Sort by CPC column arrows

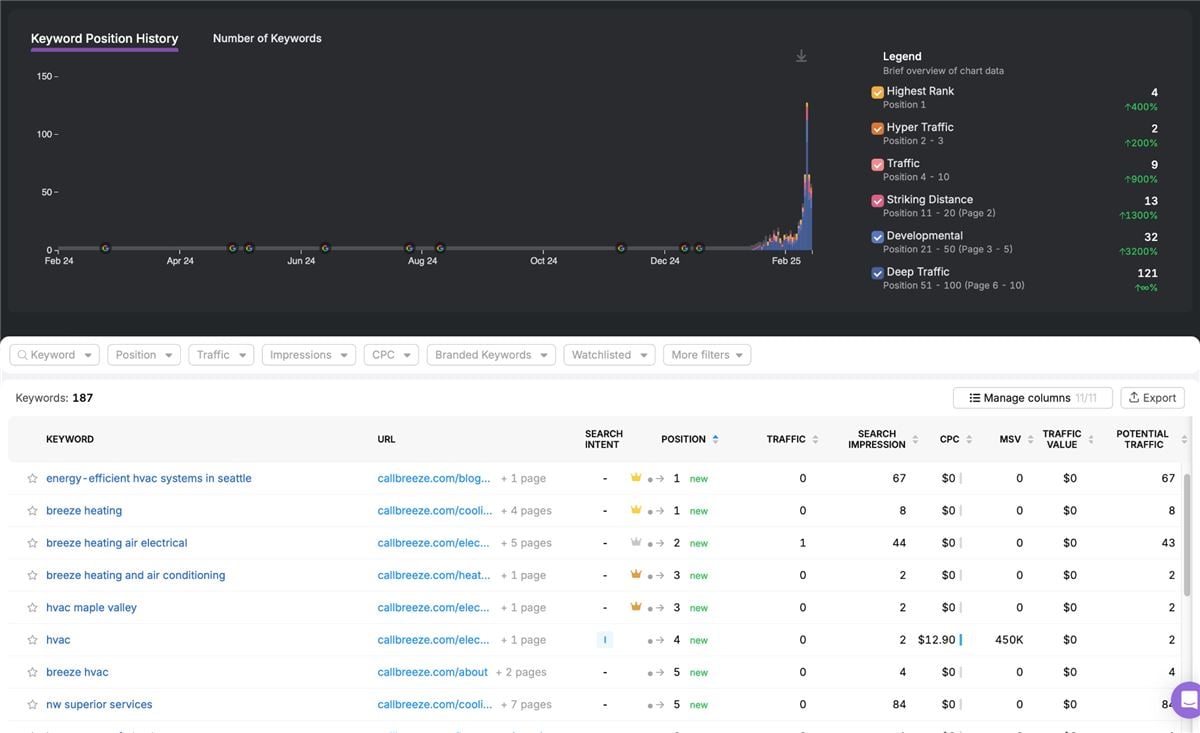(969, 439)
